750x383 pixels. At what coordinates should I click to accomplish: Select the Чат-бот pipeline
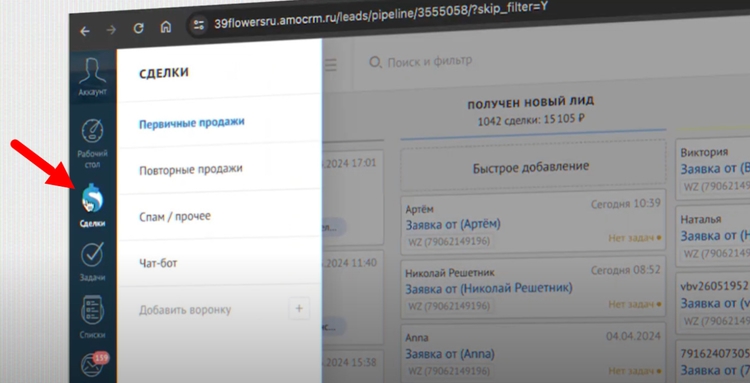(158, 263)
